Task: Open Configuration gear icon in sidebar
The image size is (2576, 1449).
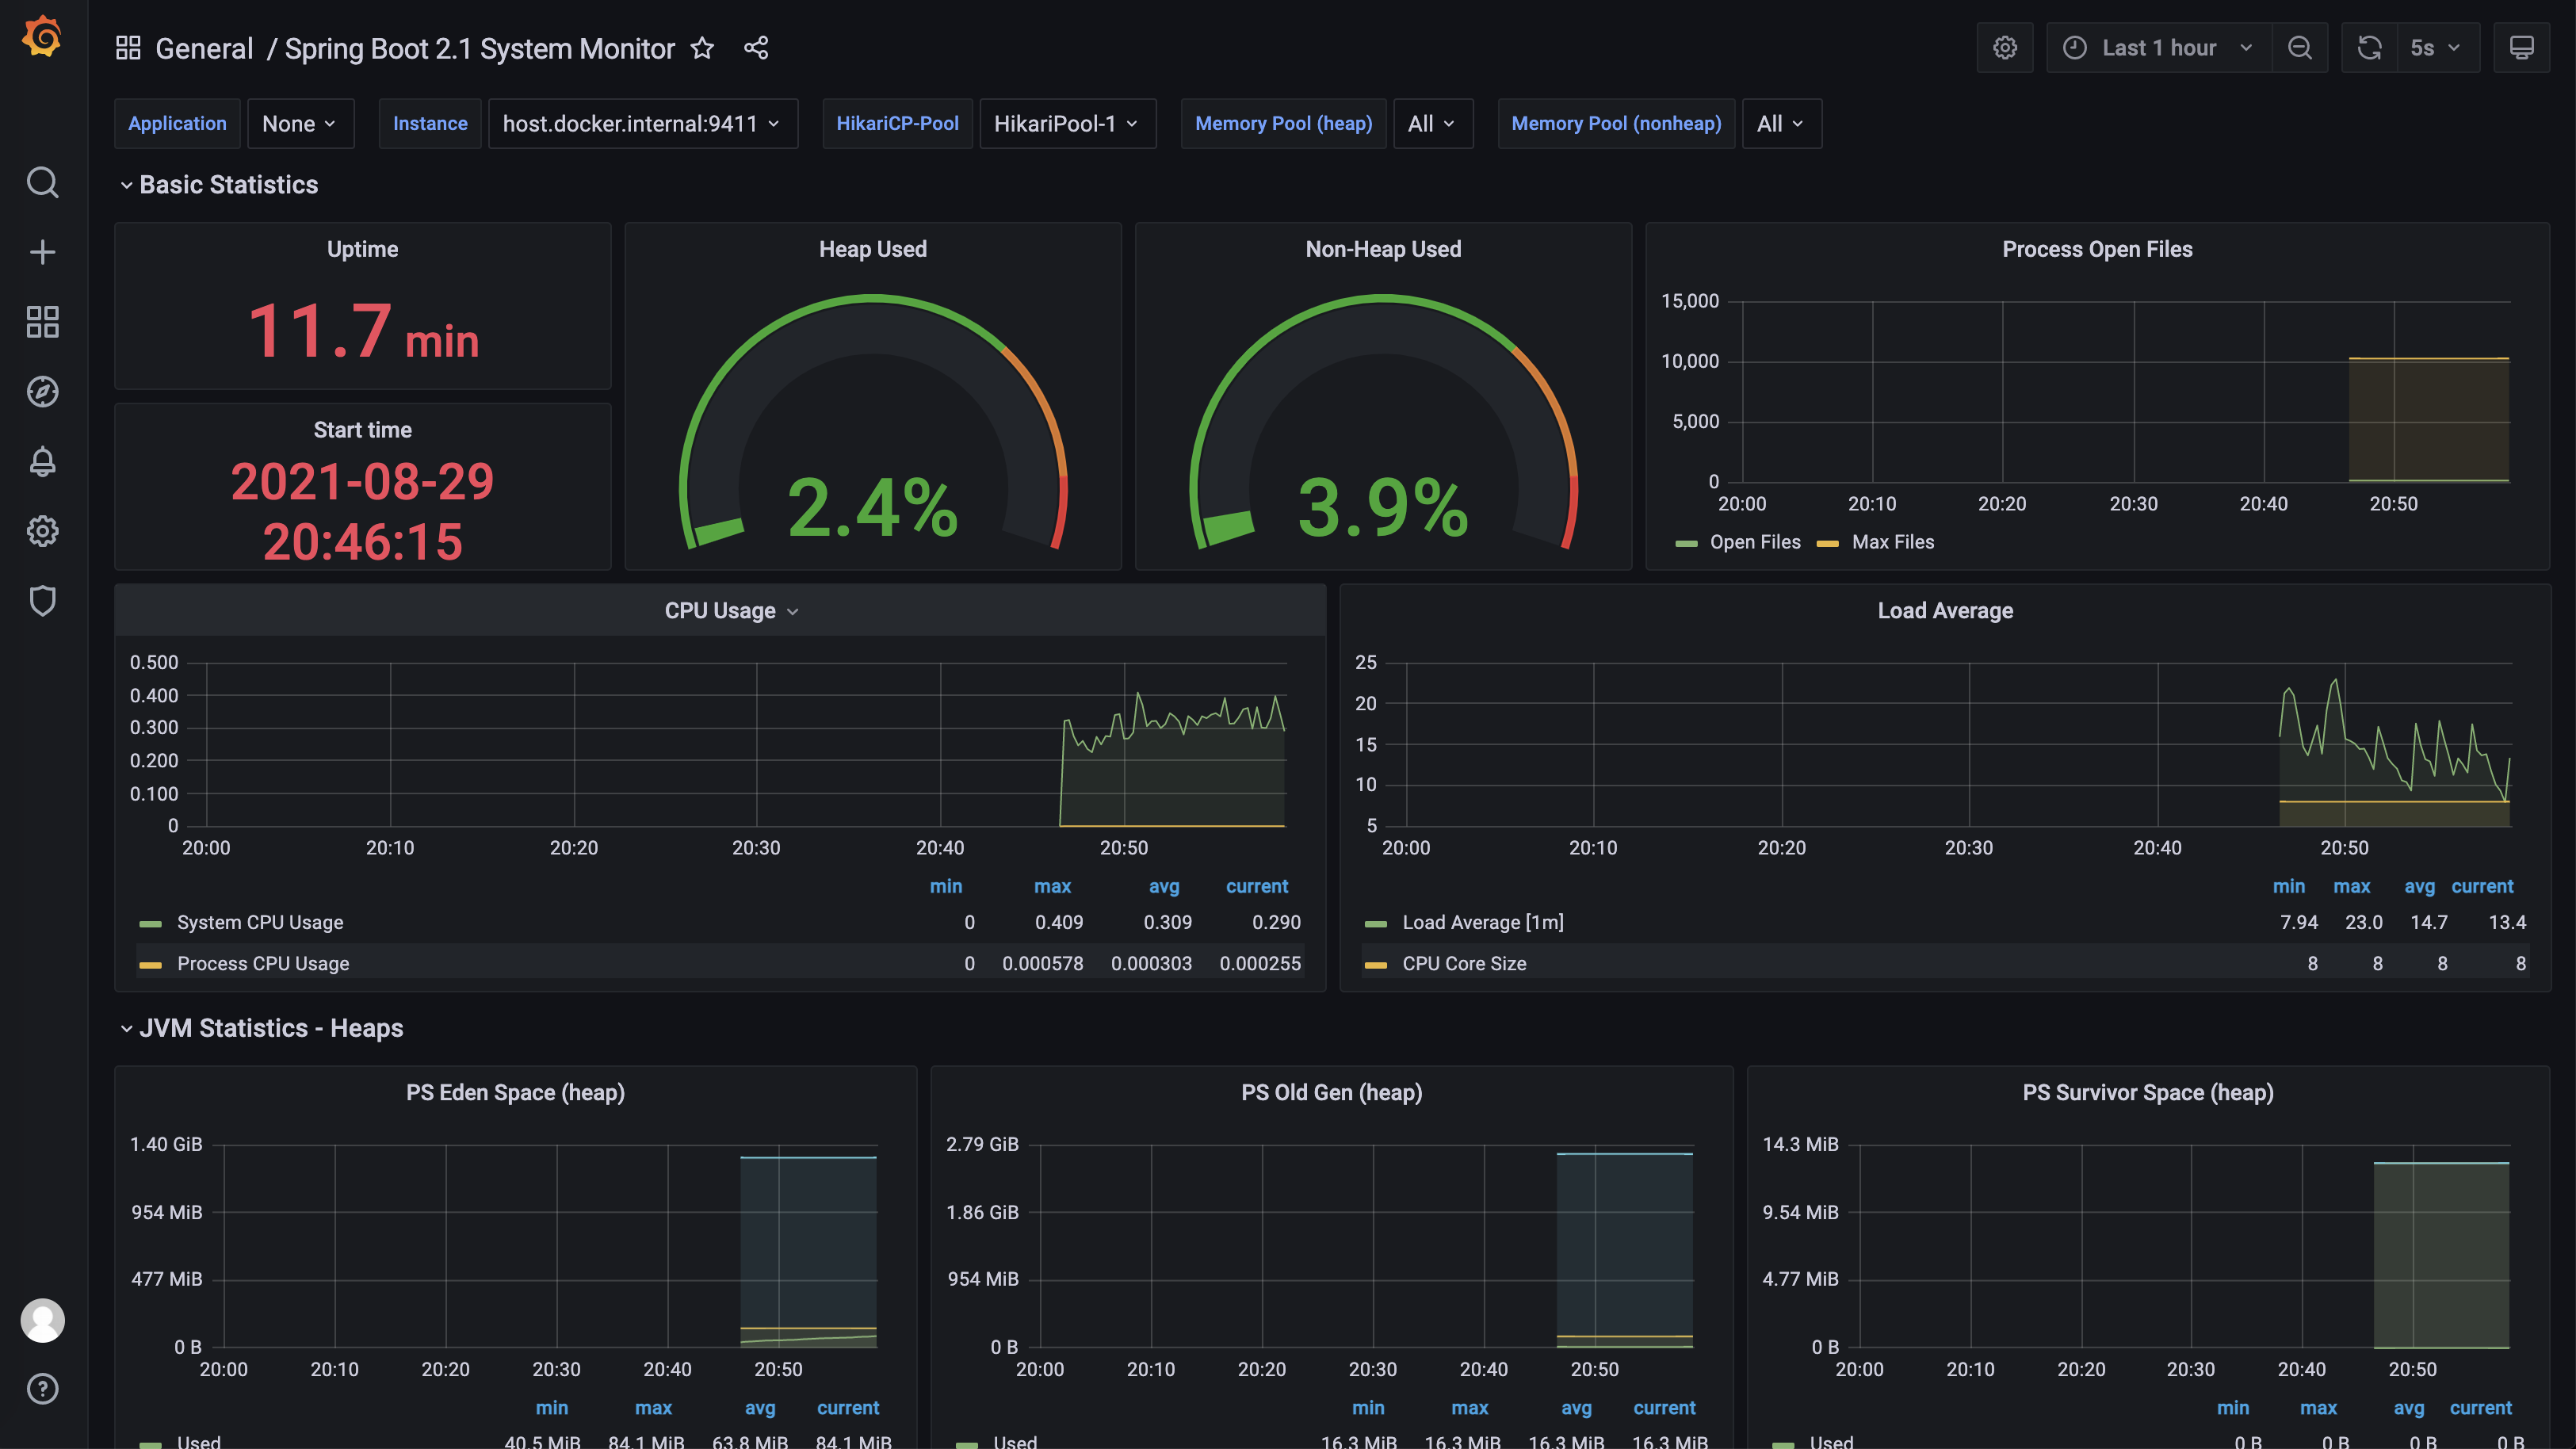Action: click(42, 531)
